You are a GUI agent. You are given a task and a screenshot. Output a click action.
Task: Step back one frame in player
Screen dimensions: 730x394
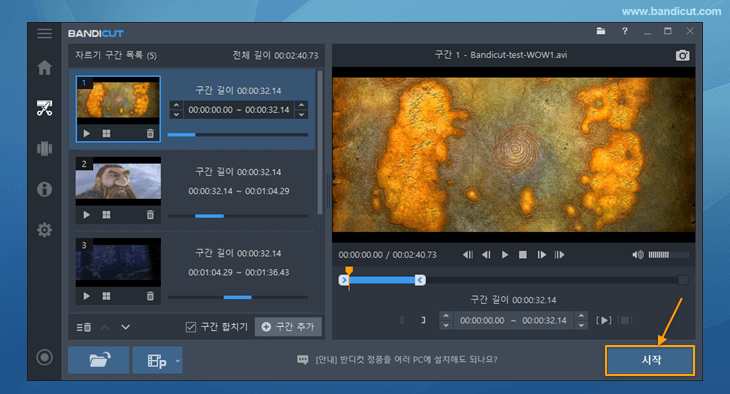pyautogui.click(x=486, y=255)
